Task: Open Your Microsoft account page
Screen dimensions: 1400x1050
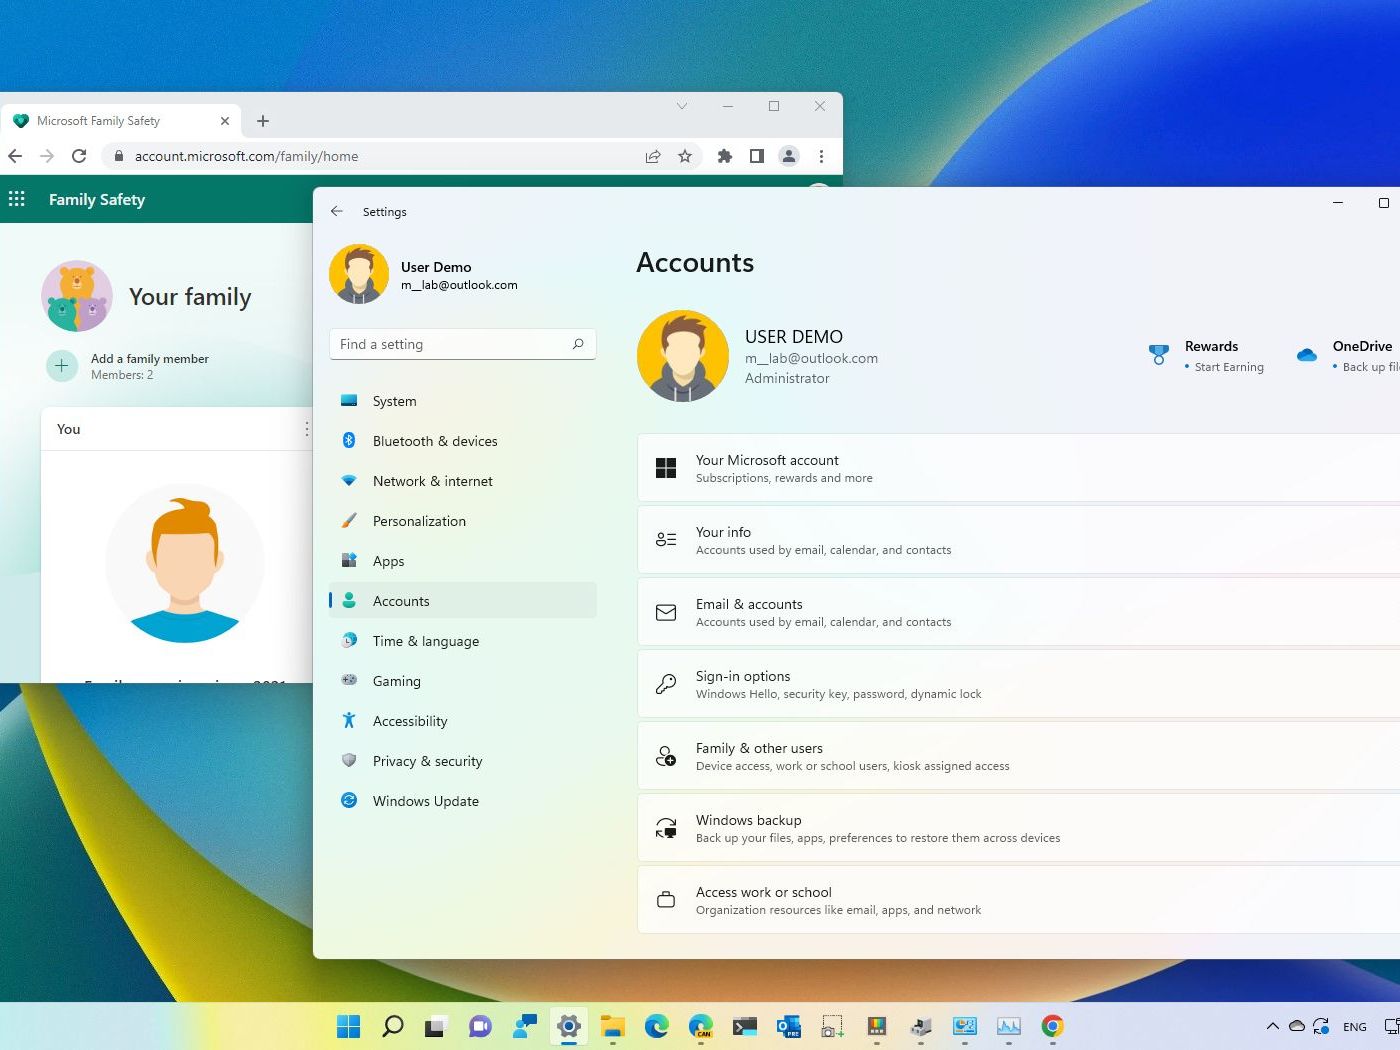Action: coord(1018,468)
